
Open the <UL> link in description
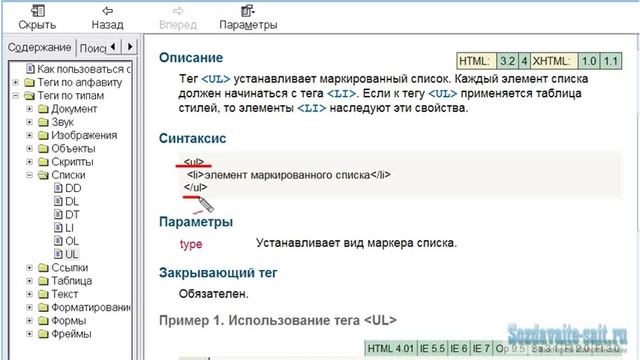click(x=216, y=79)
